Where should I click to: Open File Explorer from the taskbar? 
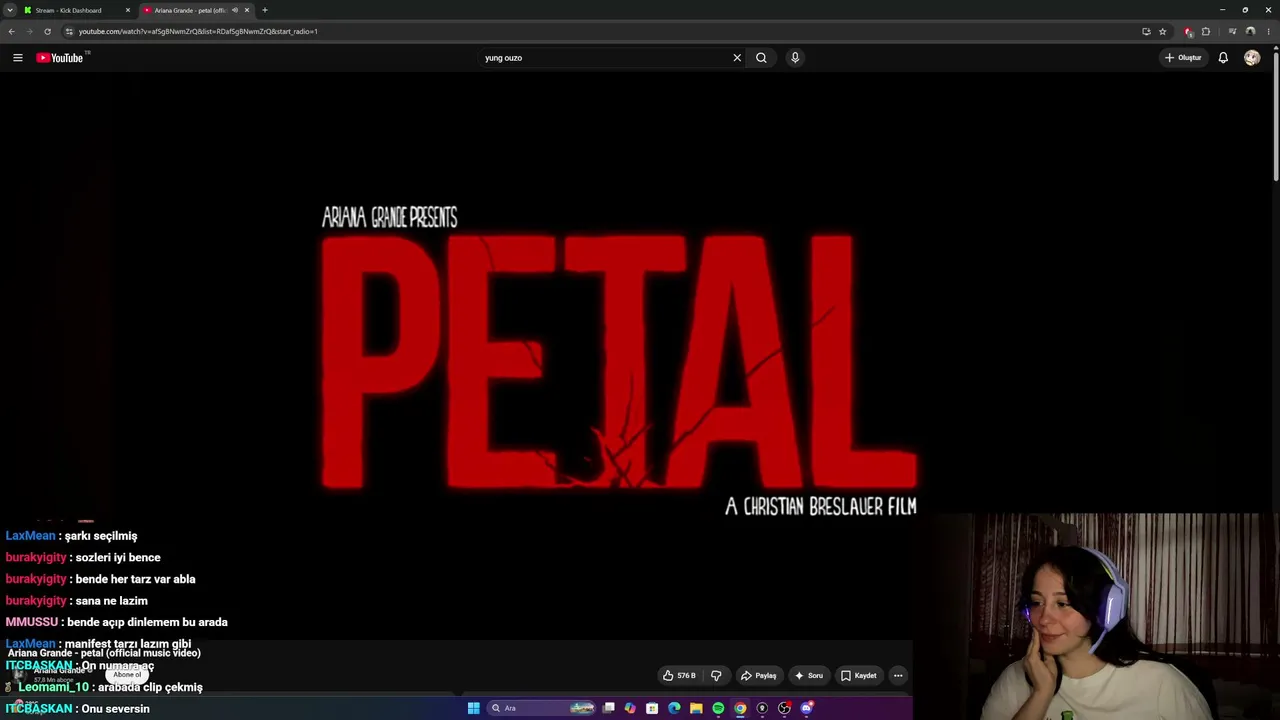(696, 708)
